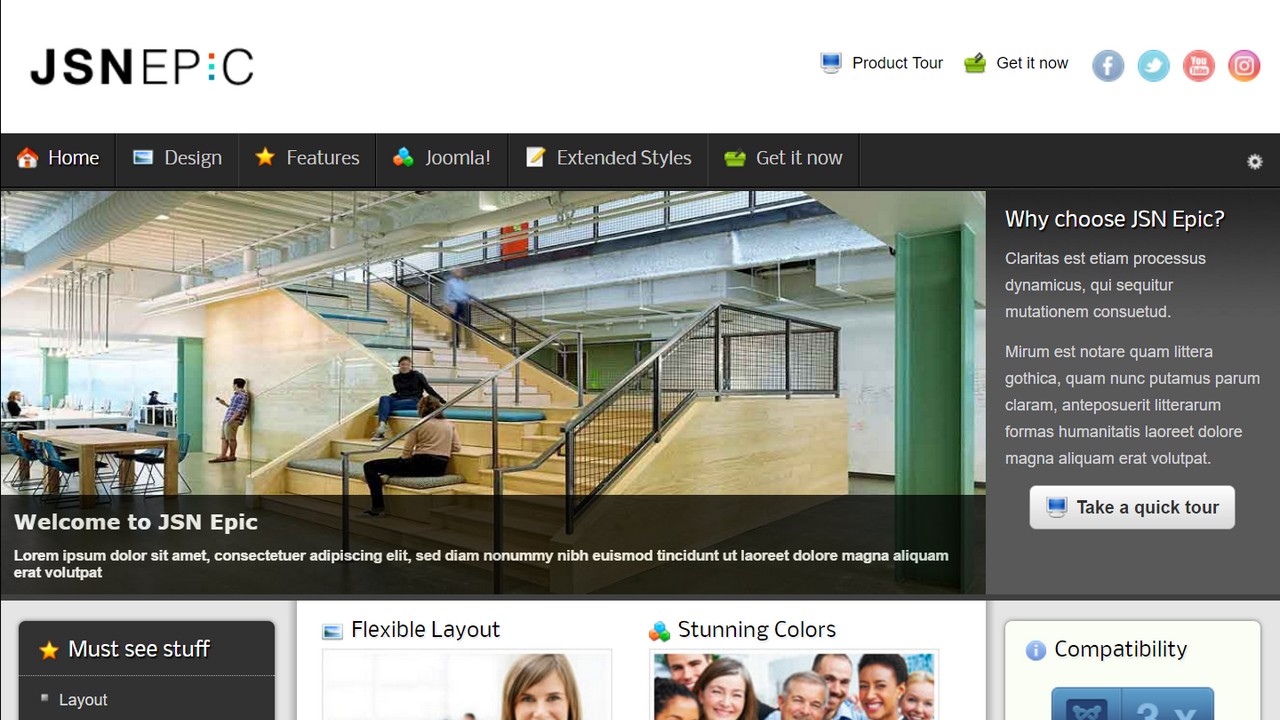Click the Must see stuff heading text
Viewport: 1280px width, 720px height.
pos(139,649)
